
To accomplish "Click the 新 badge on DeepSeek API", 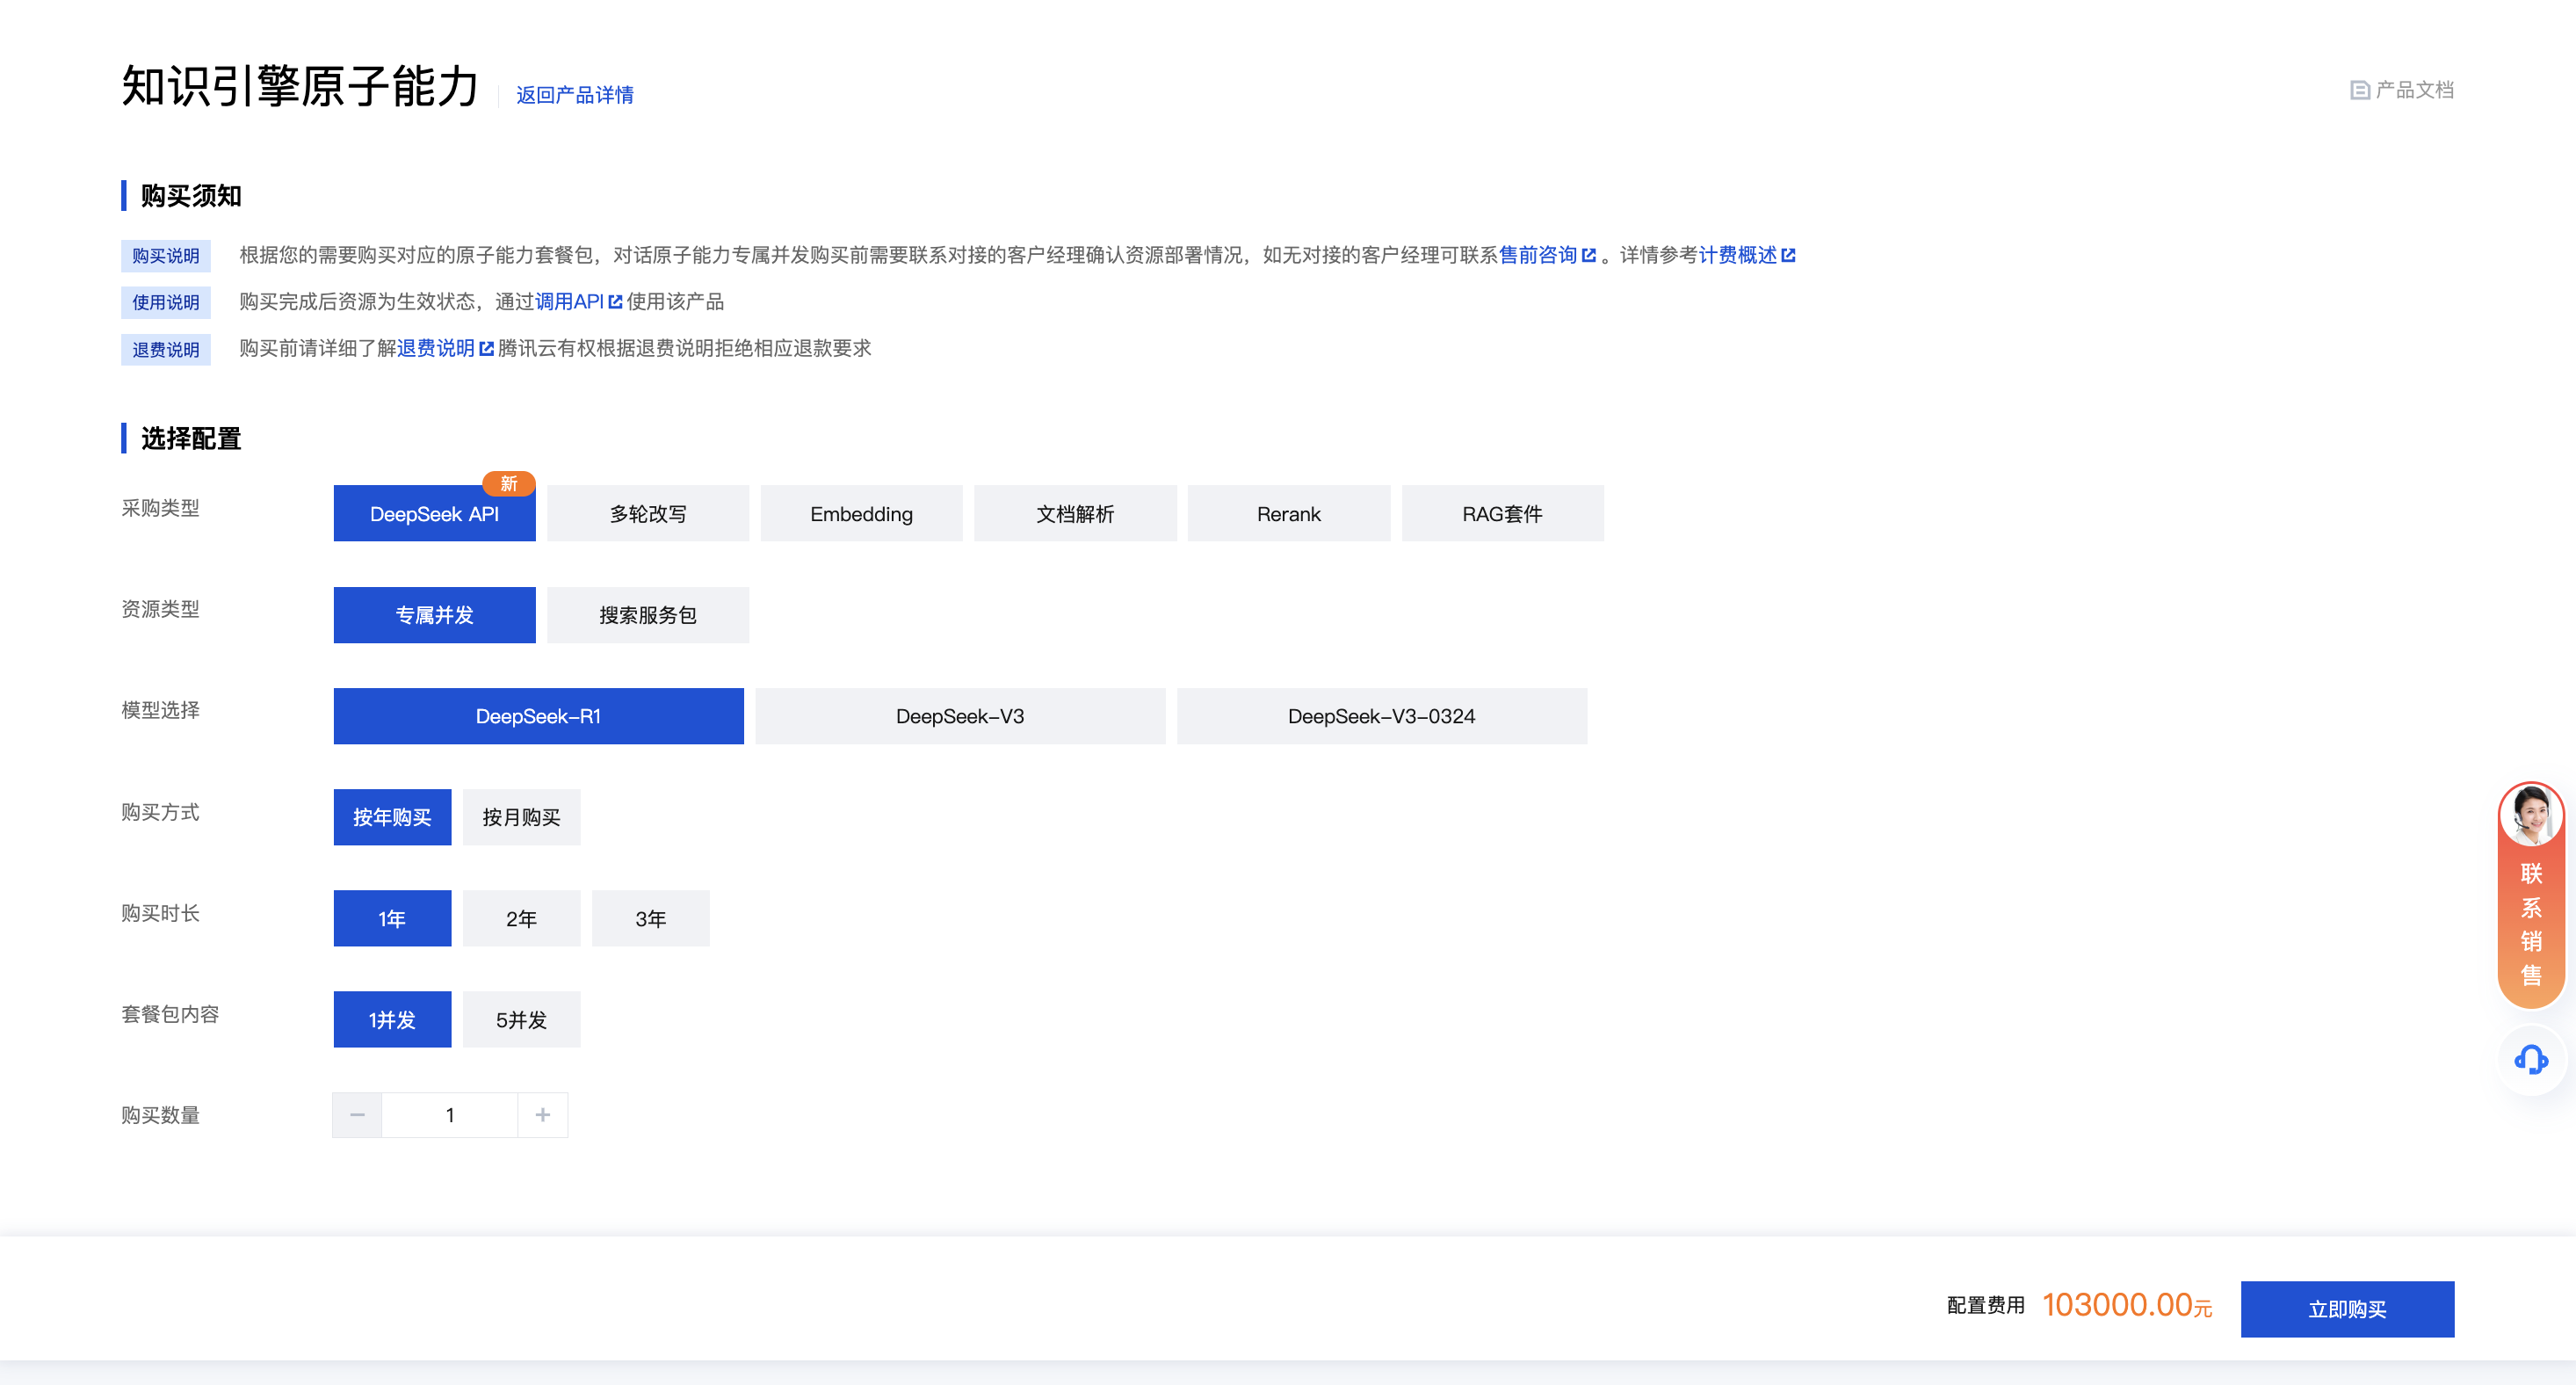I will 509,483.
